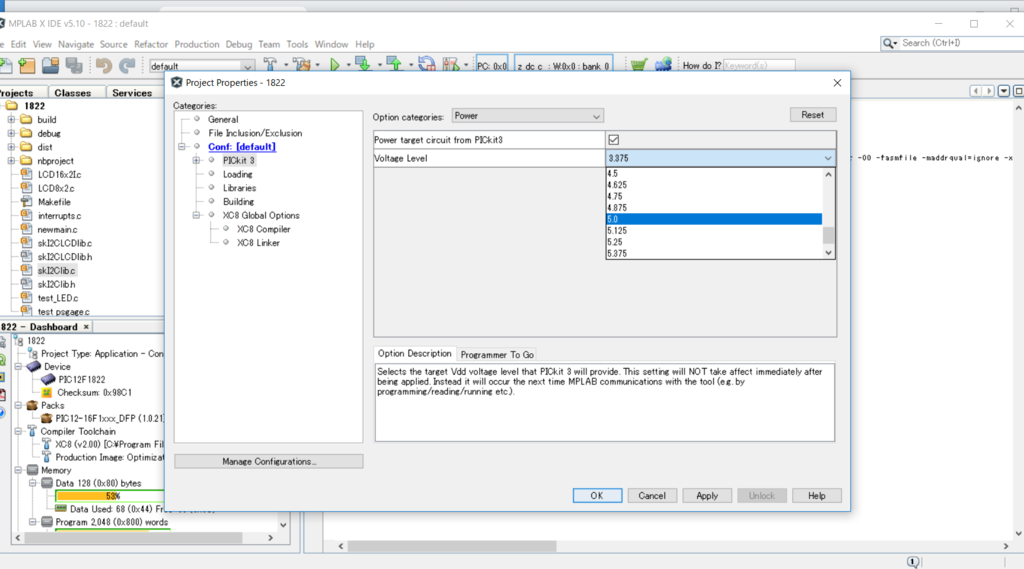Close the Dashboard tab

[x=86, y=327]
